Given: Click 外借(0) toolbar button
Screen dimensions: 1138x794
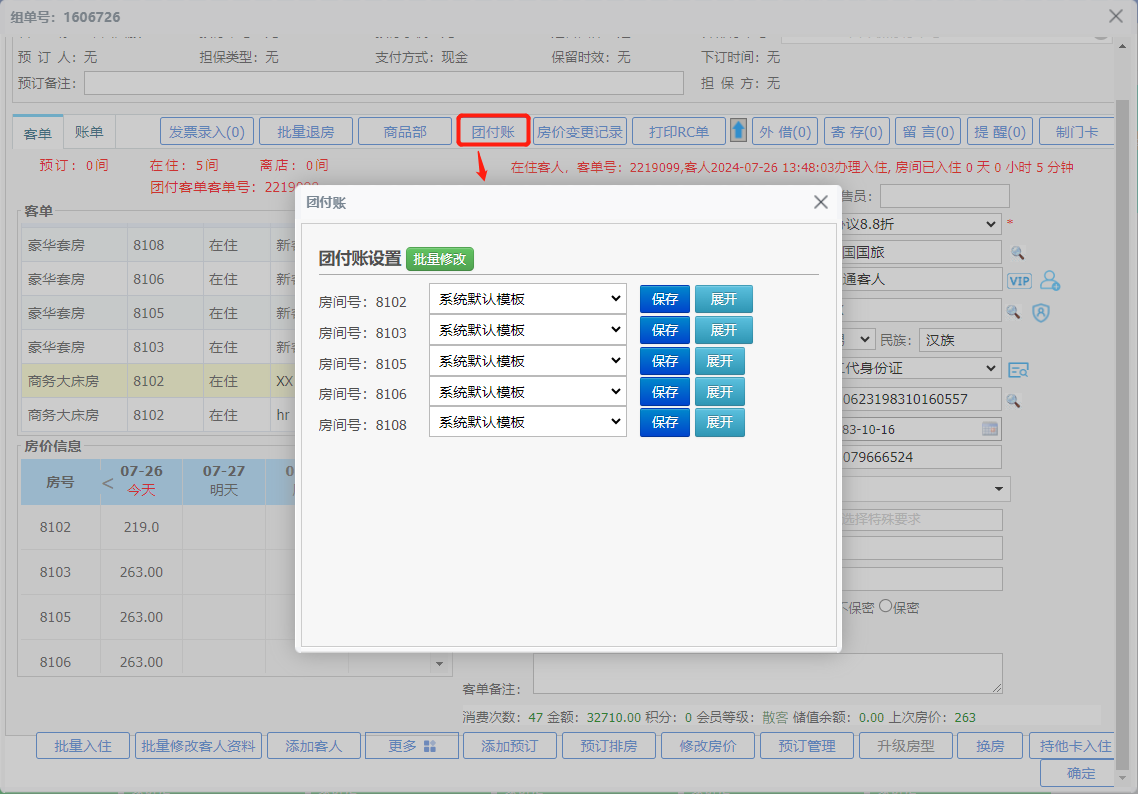Looking at the screenshot, I should tap(785, 131).
